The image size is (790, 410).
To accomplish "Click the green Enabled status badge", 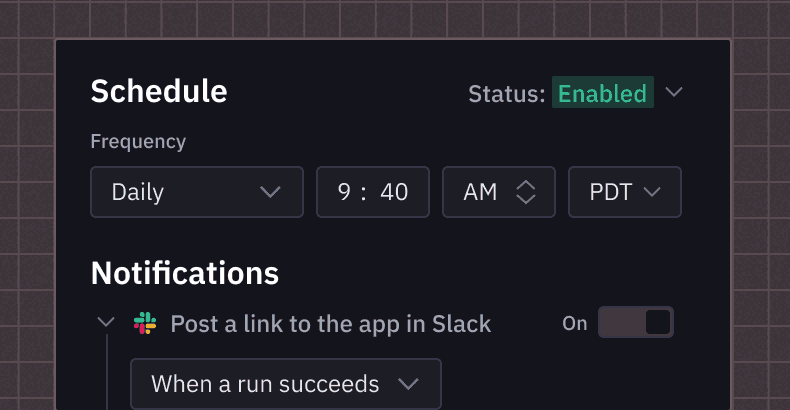I will (x=602, y=93).
